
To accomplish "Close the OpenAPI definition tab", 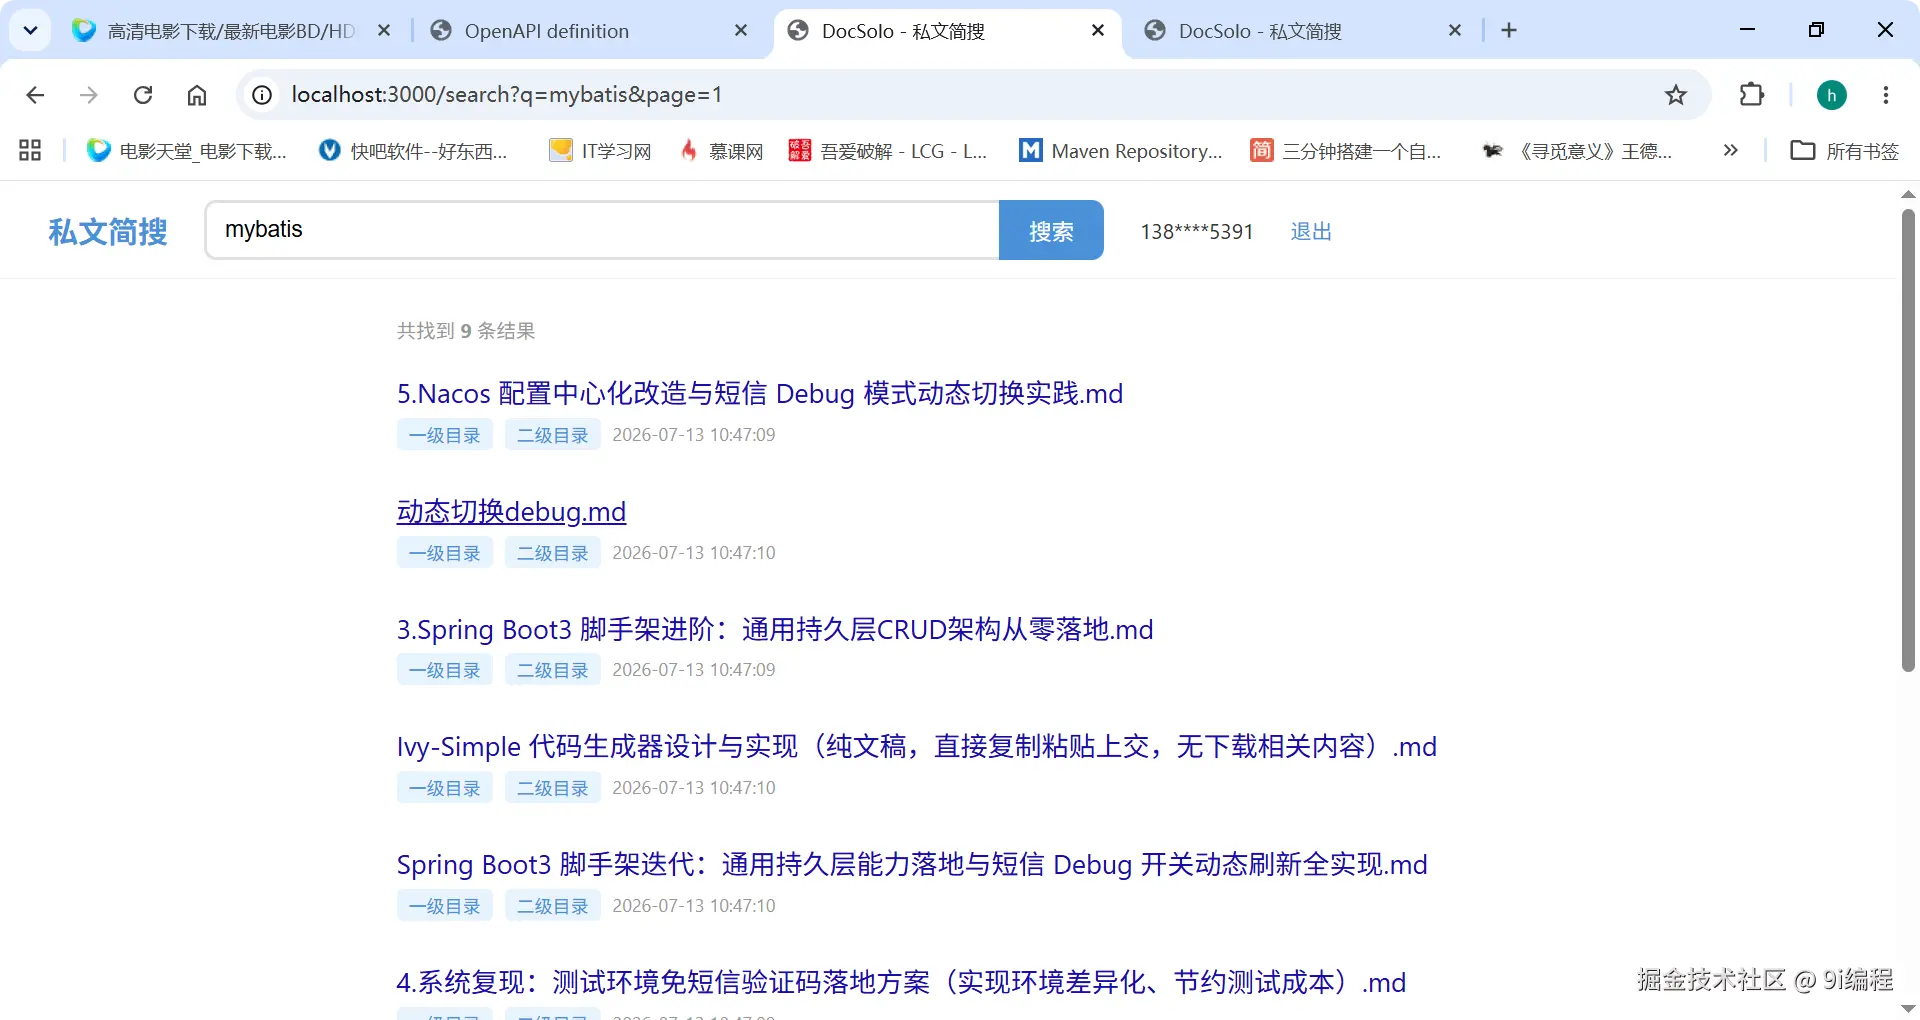I will [x=741, y=31].
